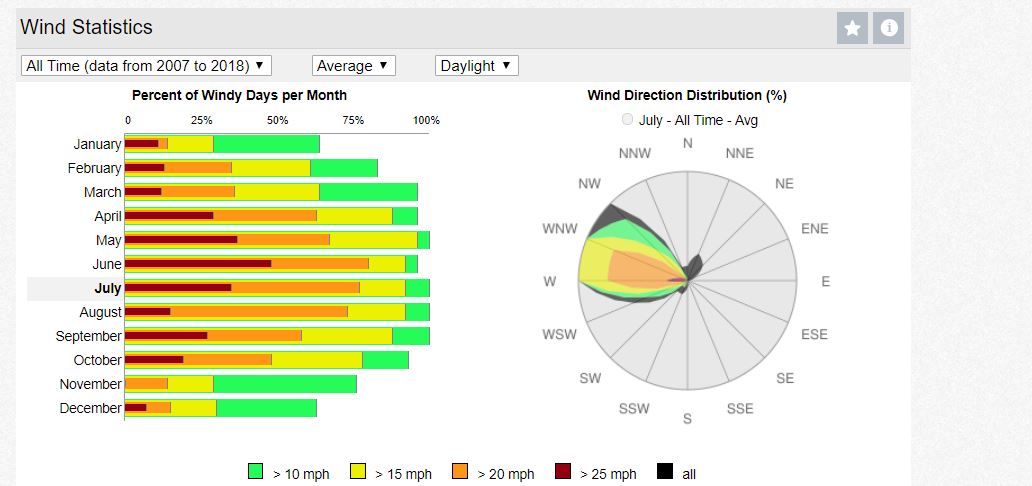This screenshot has height=486, width=1032.
Task: Click the 'Percent of Windy Days per Month' title
Action: (240, 95)
